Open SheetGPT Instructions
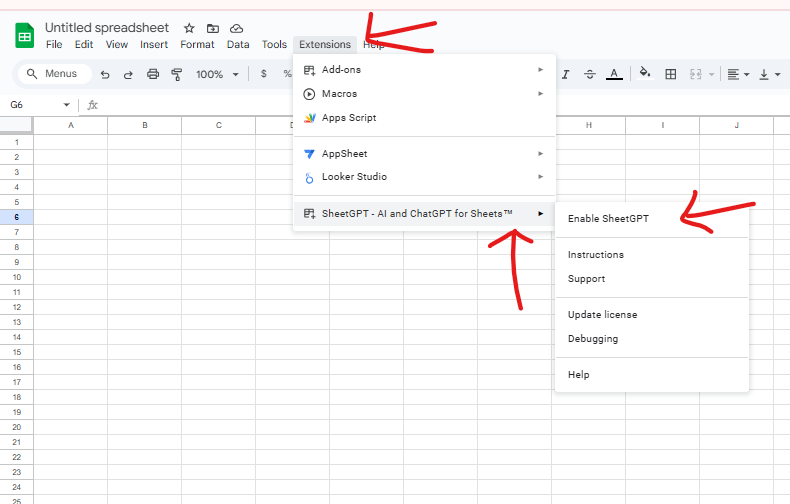 (x=652, y=255)
